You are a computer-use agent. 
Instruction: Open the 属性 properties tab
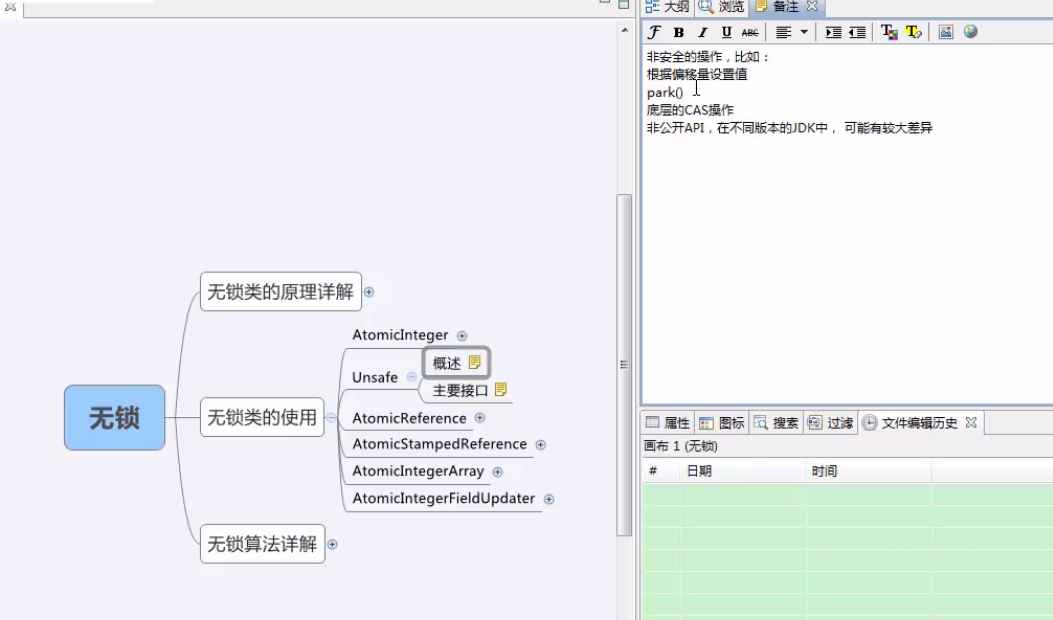click(668, 423)
